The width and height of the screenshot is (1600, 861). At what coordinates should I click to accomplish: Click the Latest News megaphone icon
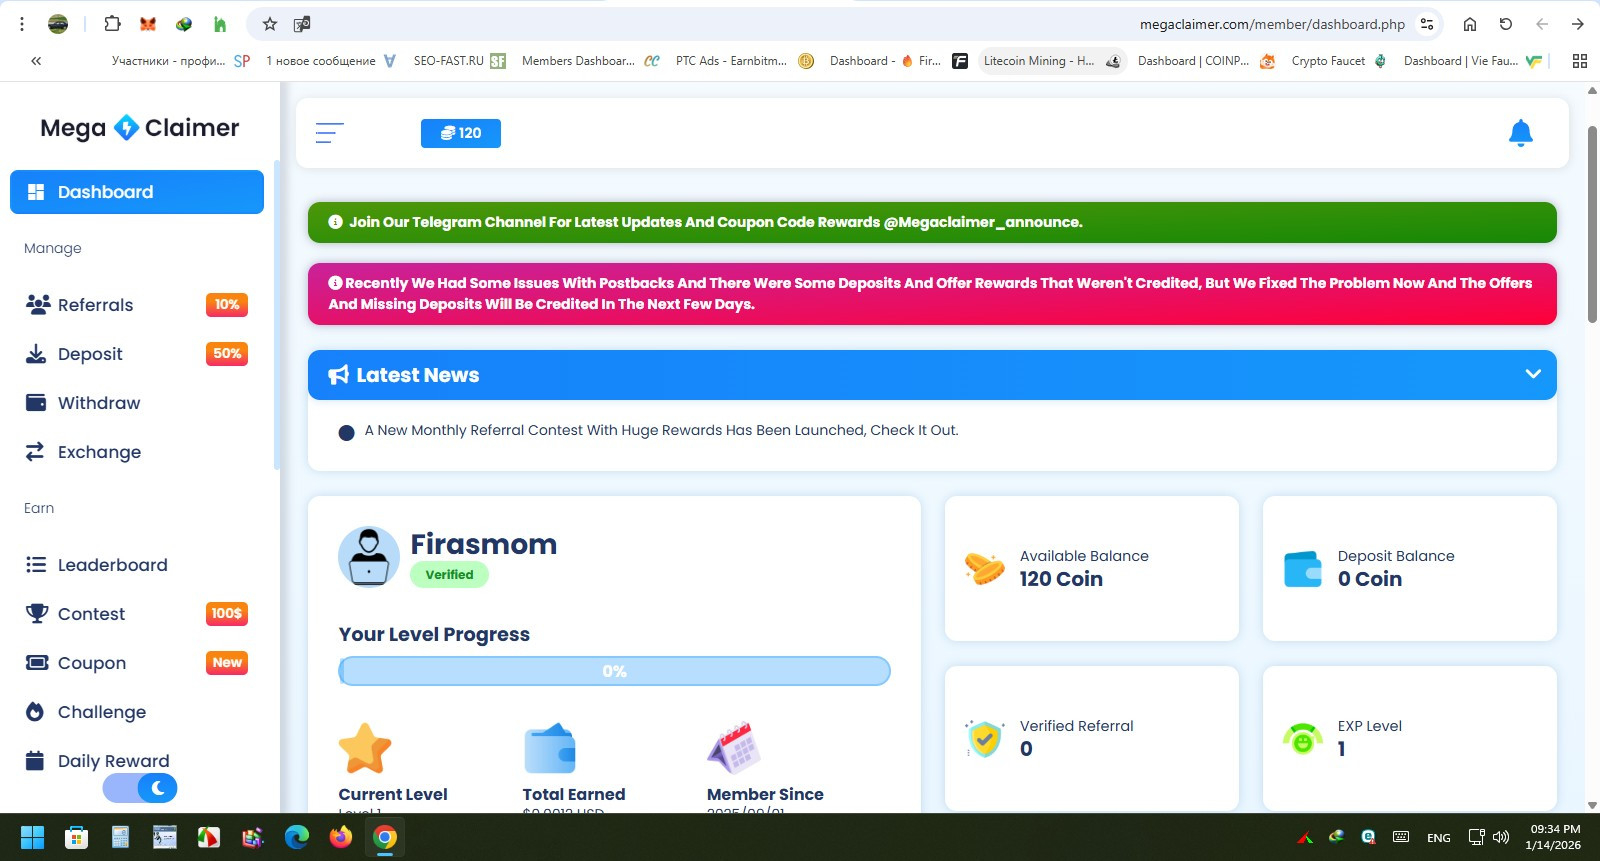339,375
